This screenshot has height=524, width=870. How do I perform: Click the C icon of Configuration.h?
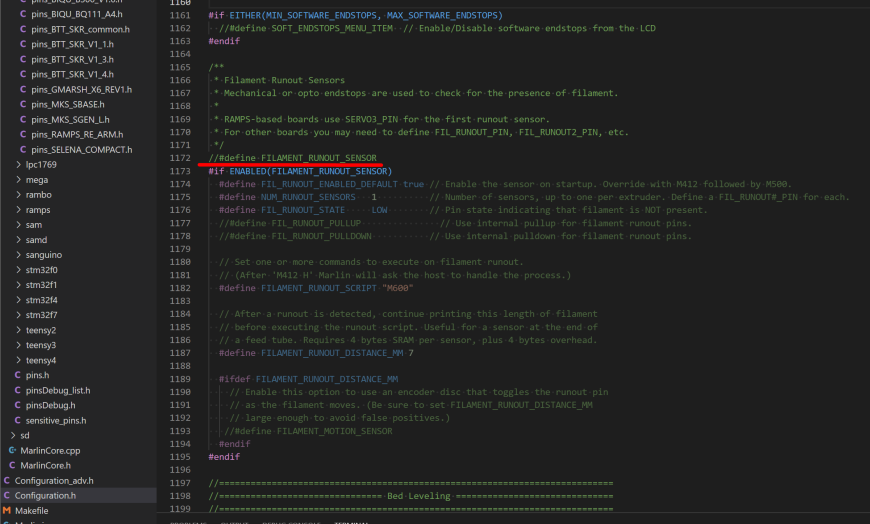tap(7, 495)
